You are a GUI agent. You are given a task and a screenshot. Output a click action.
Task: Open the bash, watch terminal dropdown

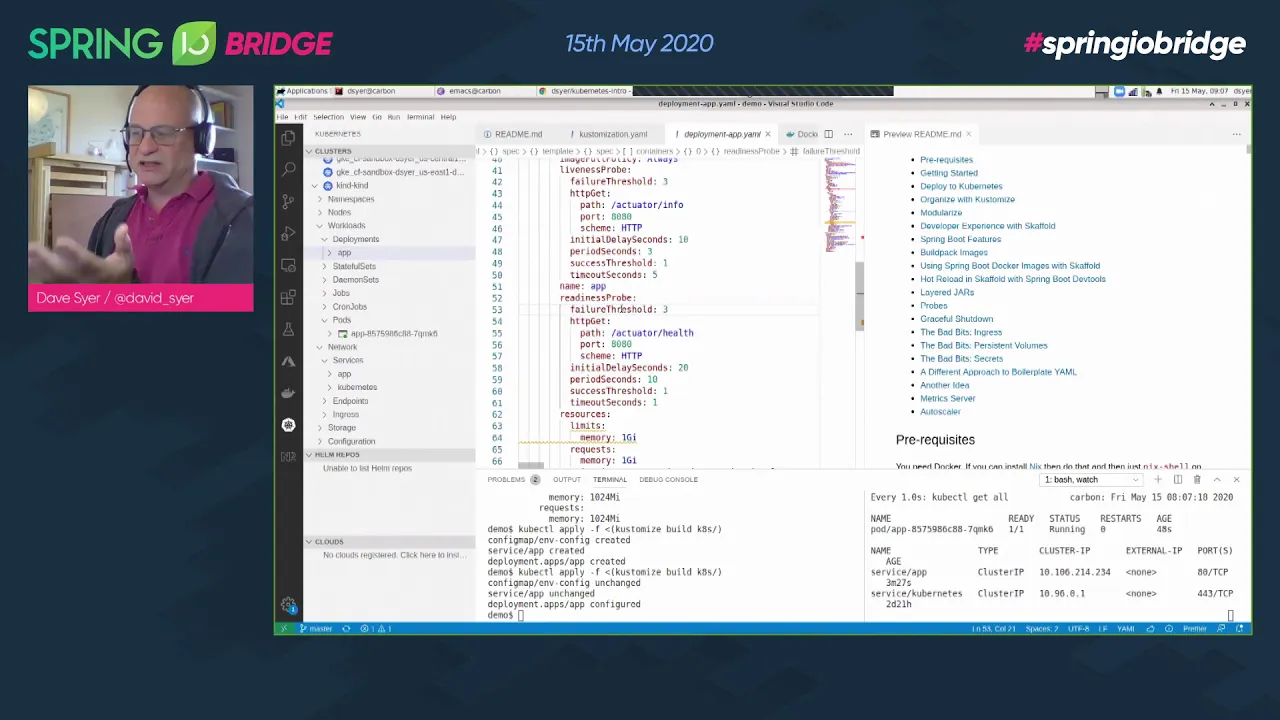(1092, 480)
